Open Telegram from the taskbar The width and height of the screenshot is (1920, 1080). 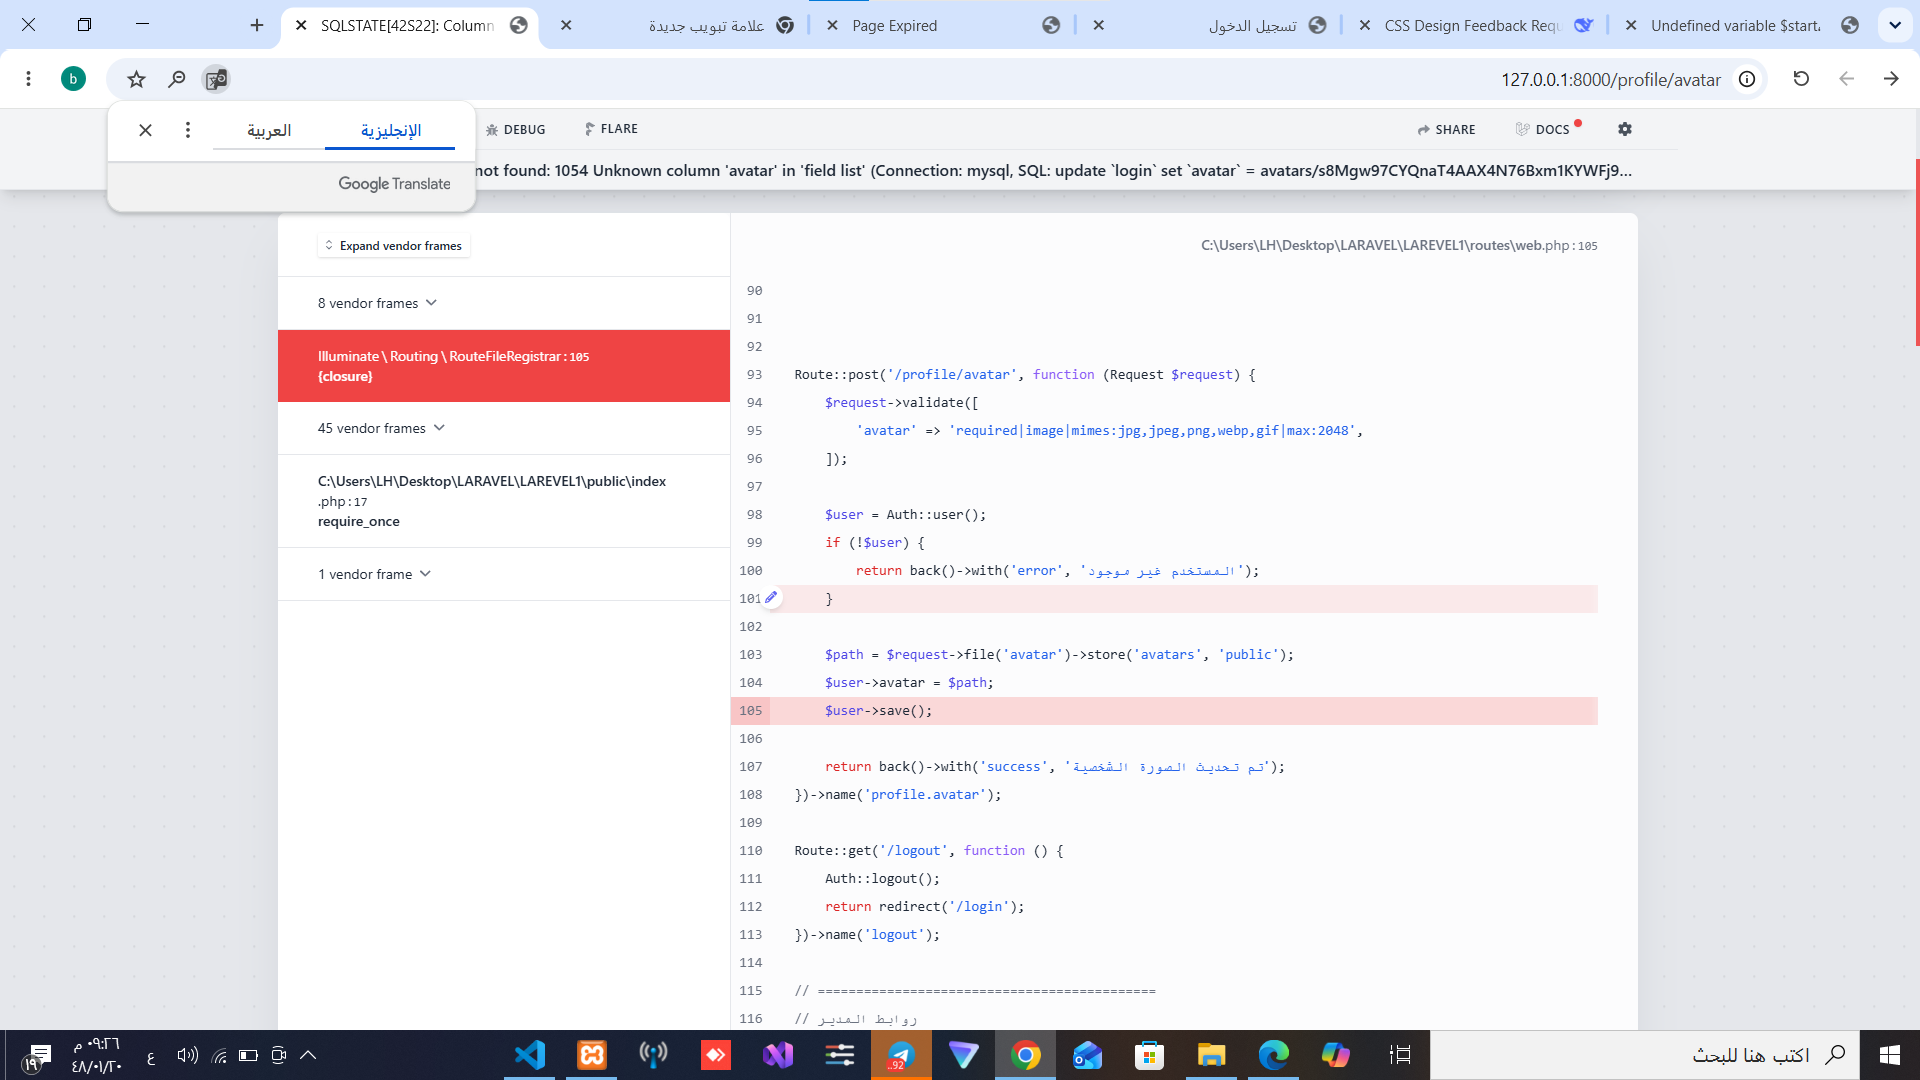click(x=901, y=1055)
